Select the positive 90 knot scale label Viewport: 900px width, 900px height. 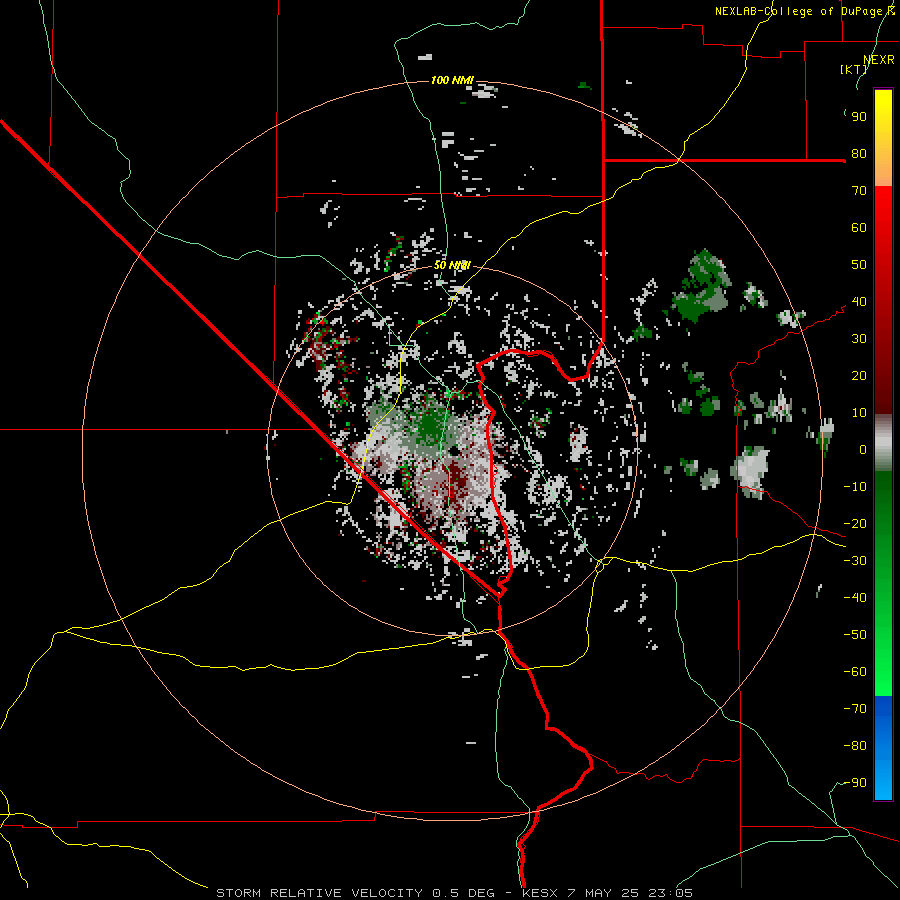(x=859, y=117)
